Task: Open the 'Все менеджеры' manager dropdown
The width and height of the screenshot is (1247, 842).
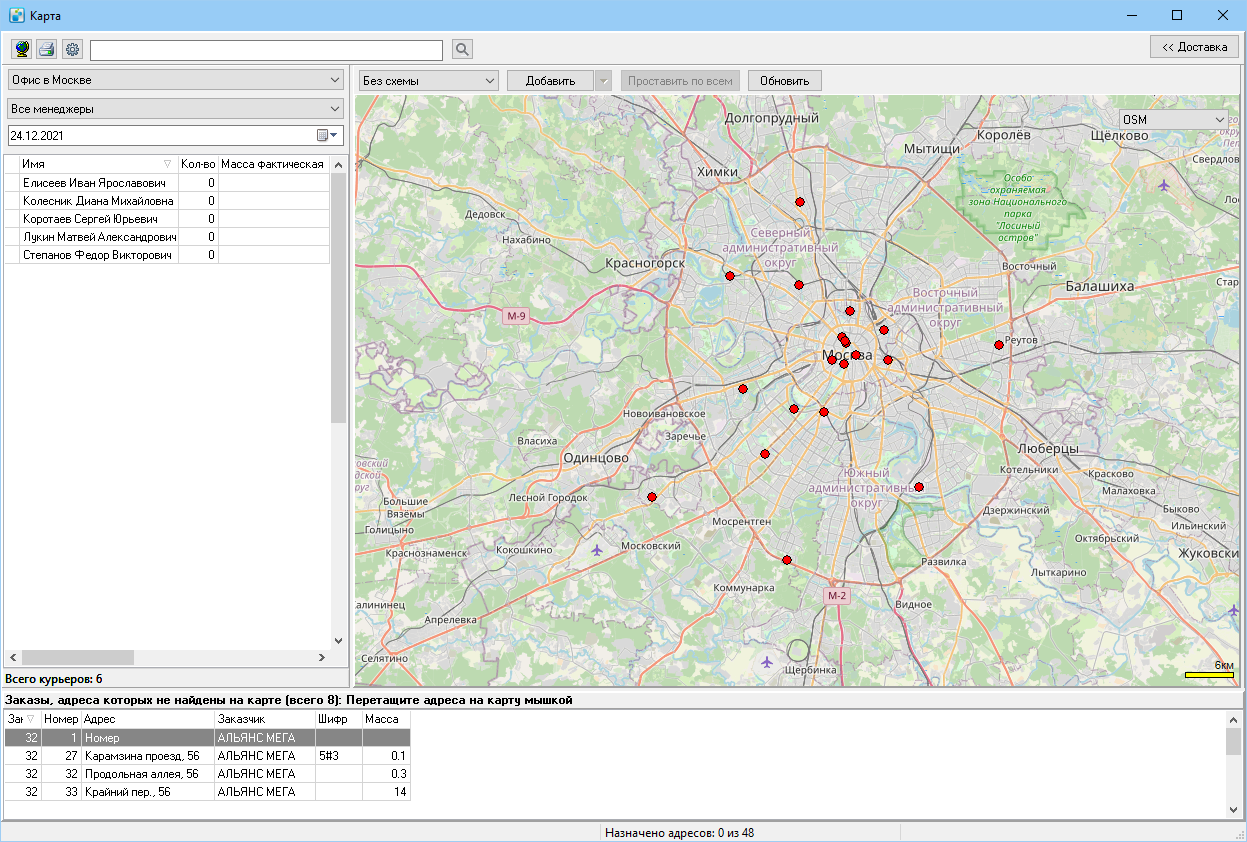Action: coord(176,108)
